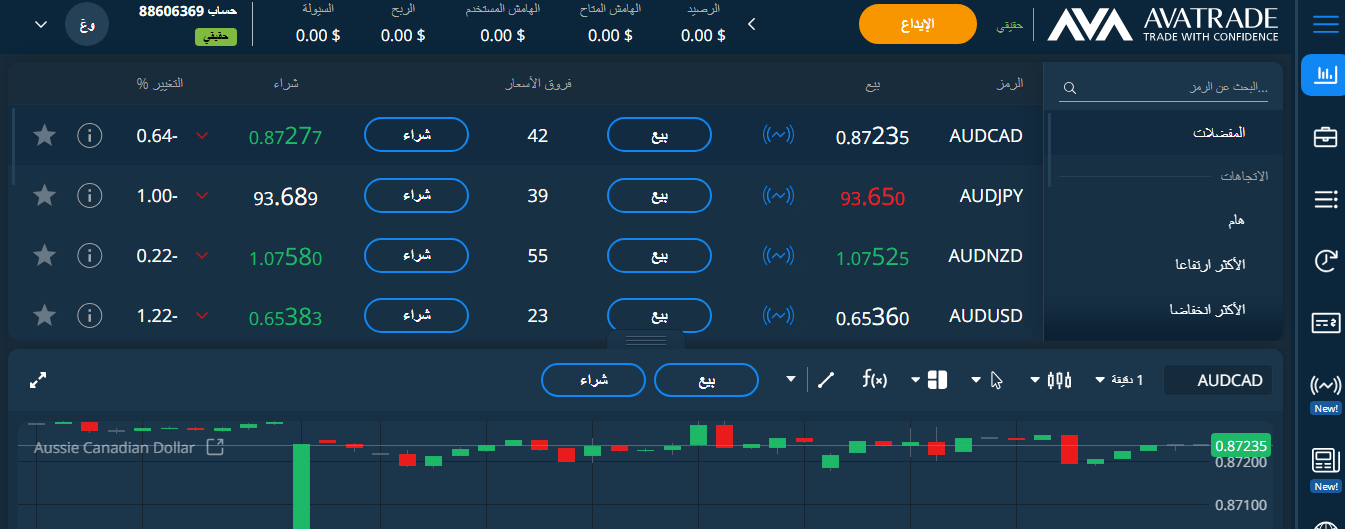
Task: Click the 0.87235 current price label on the chart
Action: 1240,446
